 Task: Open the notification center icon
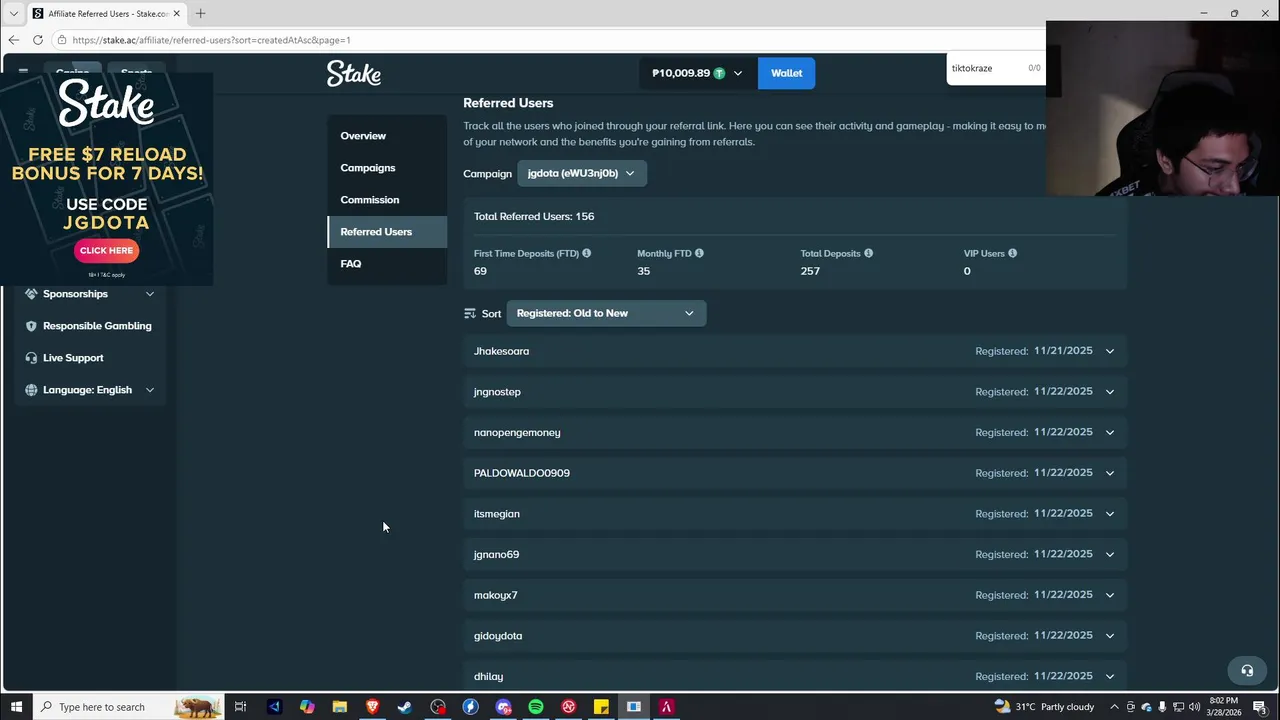point(1260,707)
